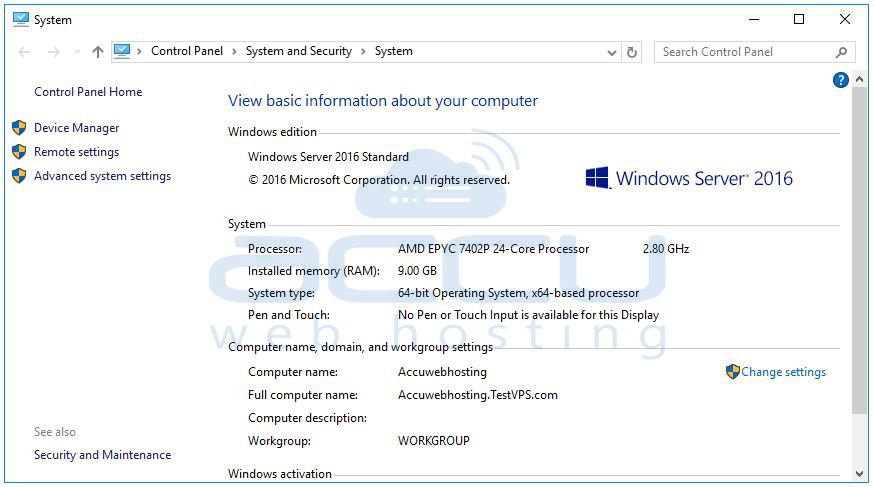Viewport: 874px width, 487px height.
Task: Click the Back navigation arrow
Action: pyautogui.click(x=24, y=52)
